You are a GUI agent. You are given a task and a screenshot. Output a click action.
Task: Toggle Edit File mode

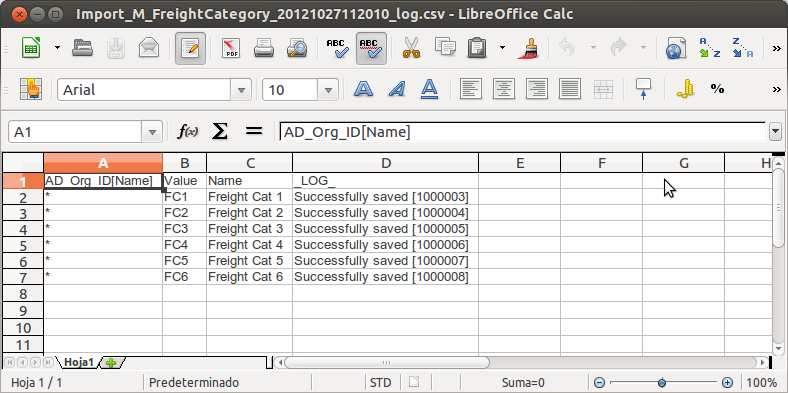point(190,48)
